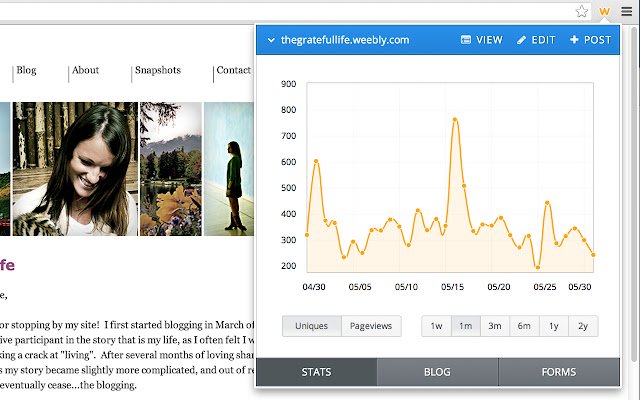The width and height of the screenshot is (640, 400).
Task: Click the POST button
Action: [x=590, y=40]
